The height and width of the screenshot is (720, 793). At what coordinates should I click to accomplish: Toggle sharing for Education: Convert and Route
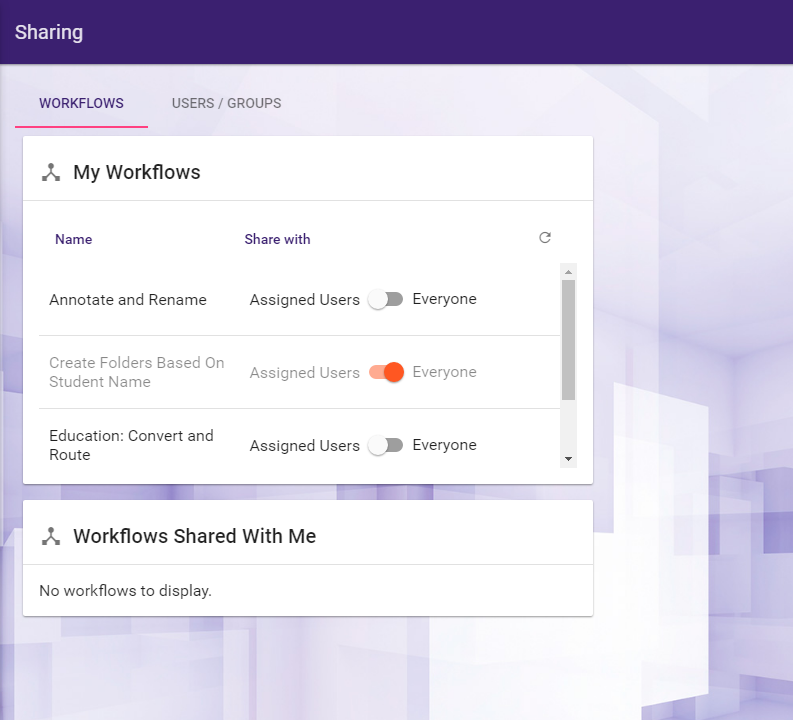386,445
